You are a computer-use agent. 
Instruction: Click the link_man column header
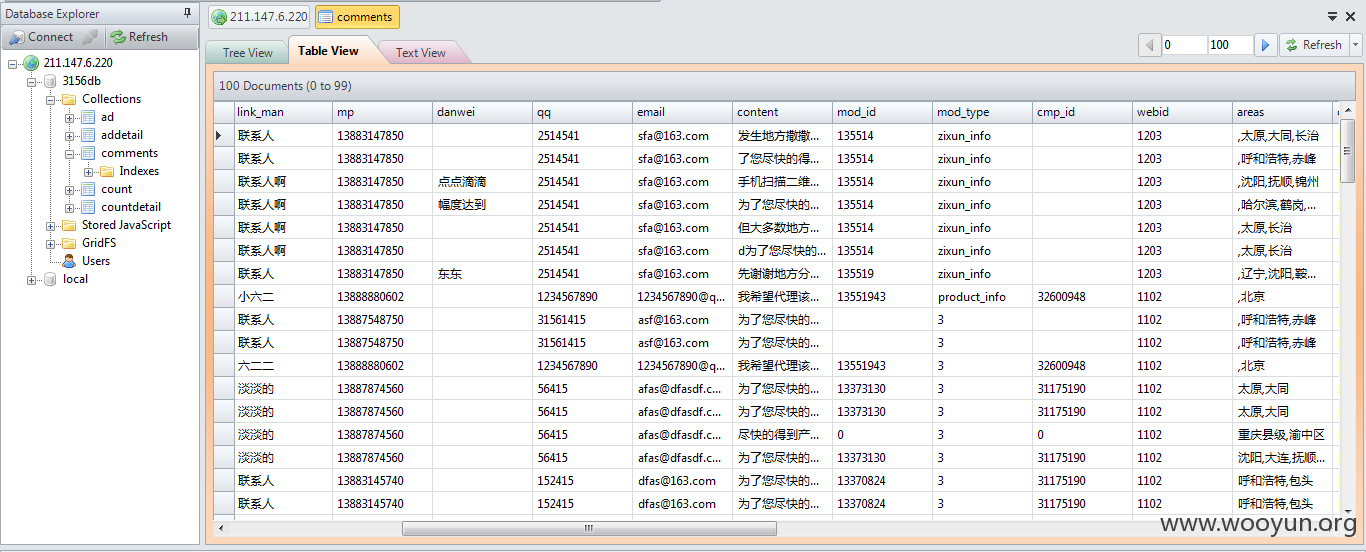[283, 112]
